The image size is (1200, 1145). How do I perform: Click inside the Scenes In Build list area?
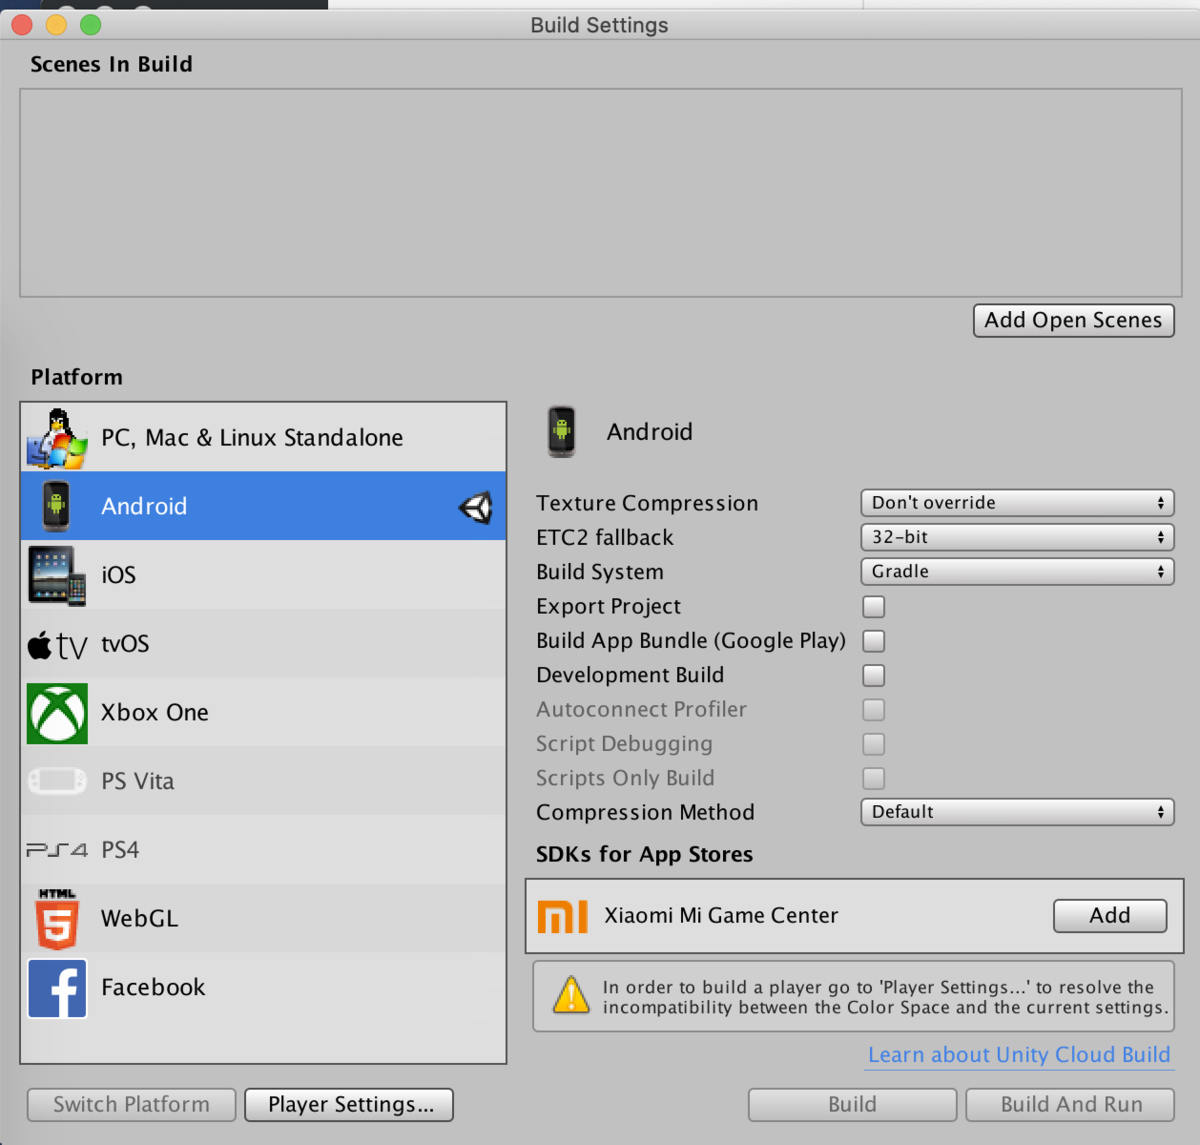coord(601,193)
